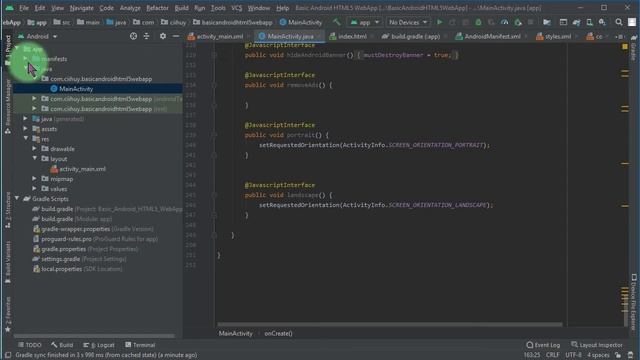Collapse the layout folder

point(35,159)
